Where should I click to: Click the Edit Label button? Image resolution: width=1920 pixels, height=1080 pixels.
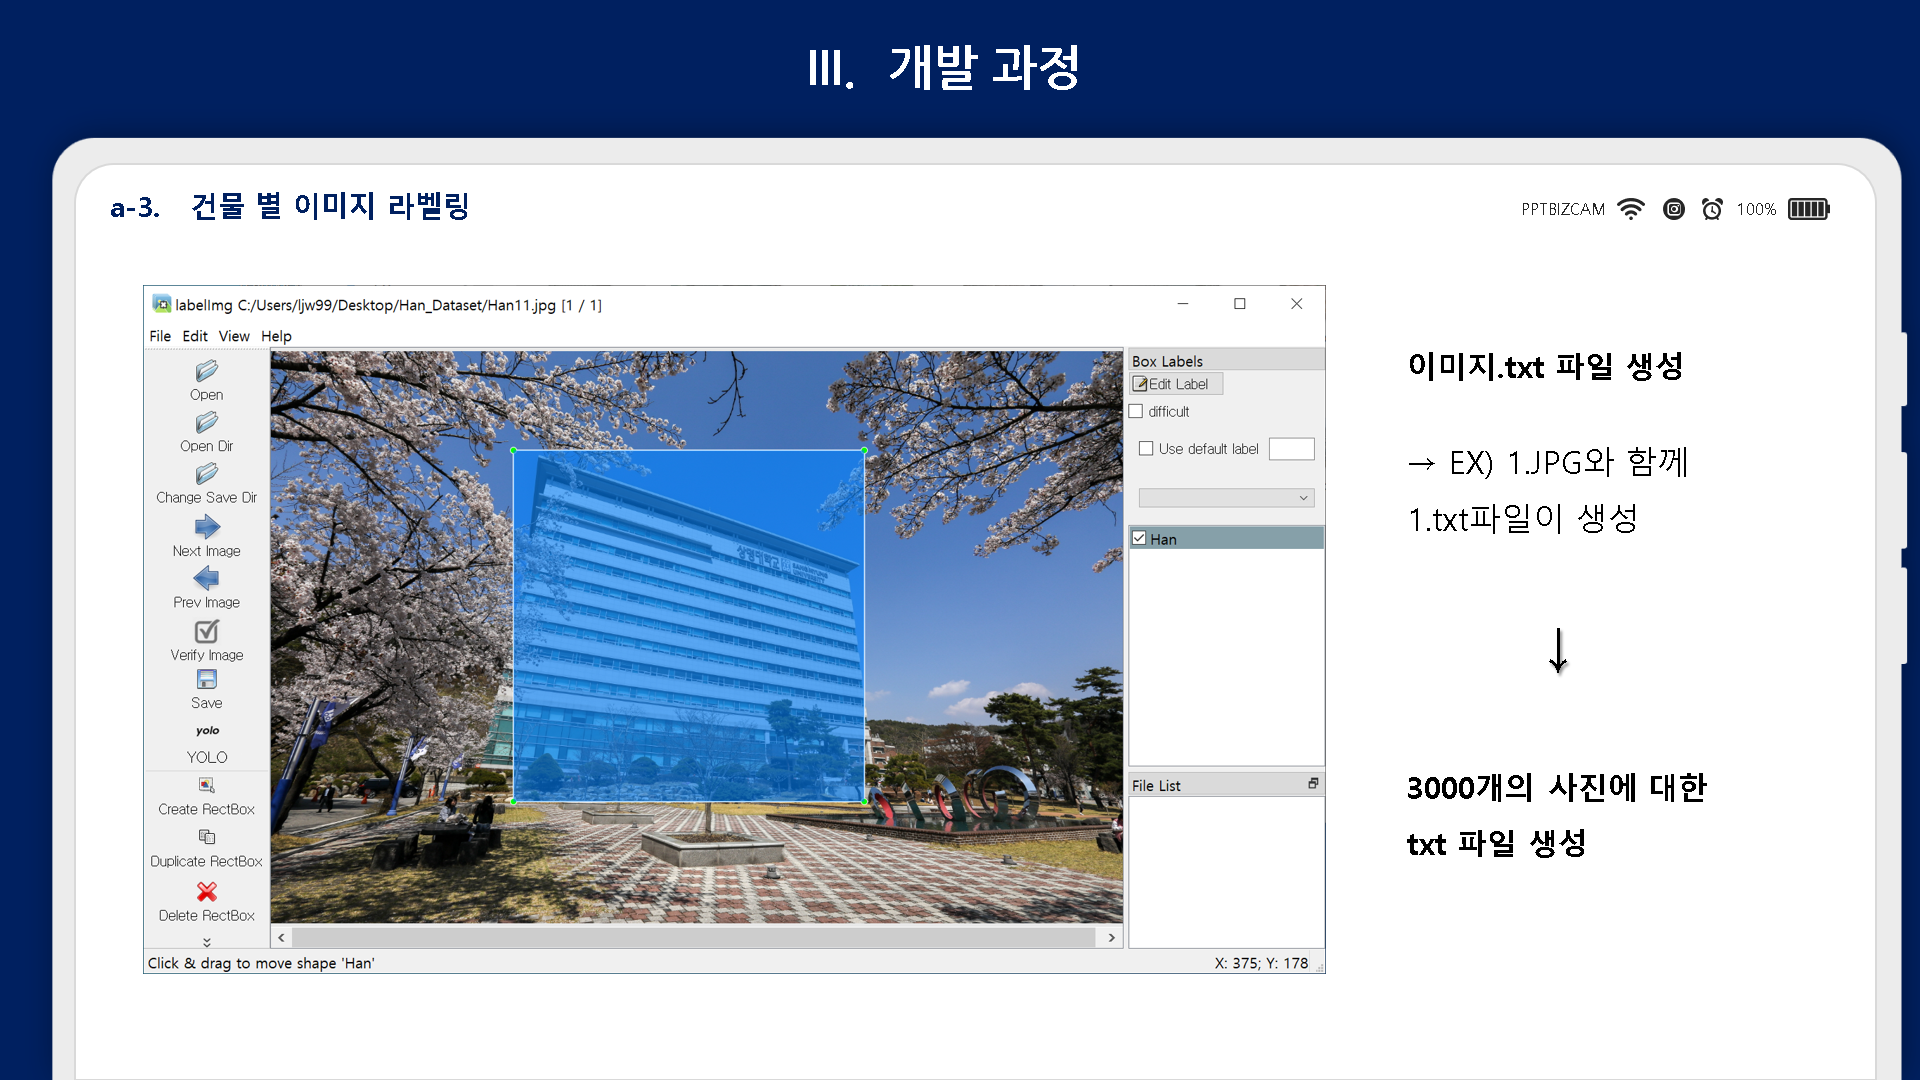coord(1176,384)
